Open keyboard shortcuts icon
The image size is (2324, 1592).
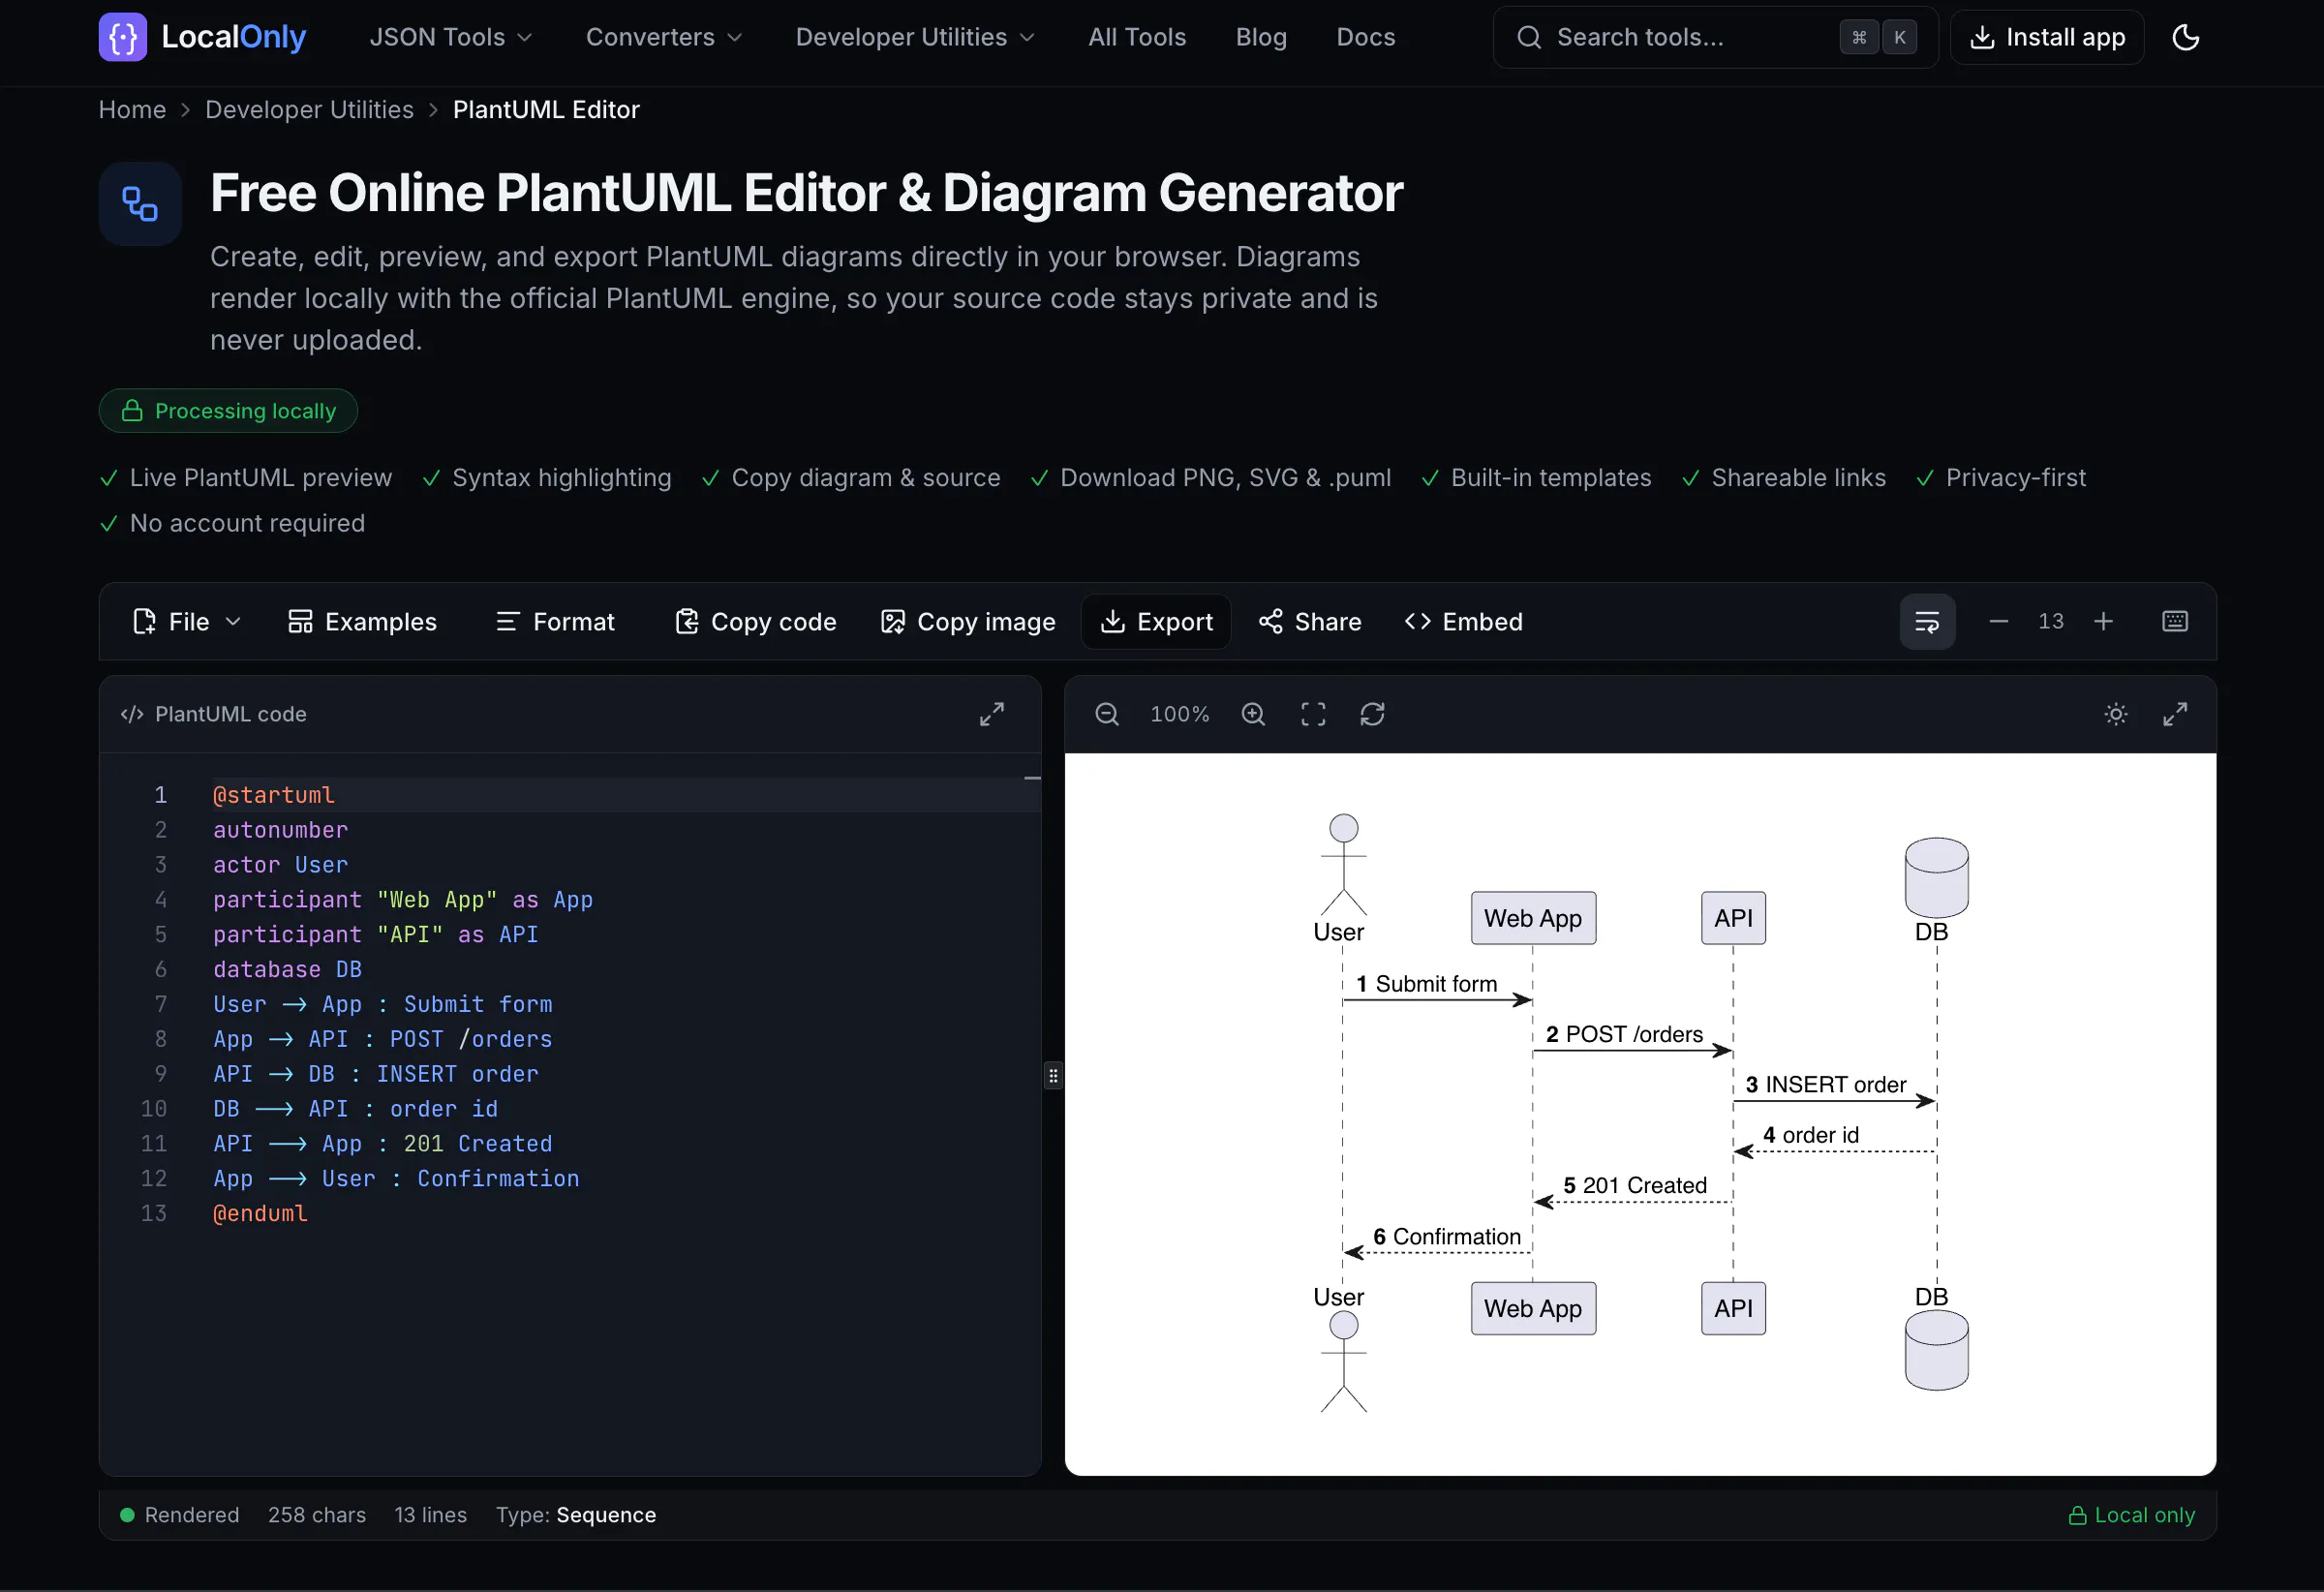pos(2175,622)
